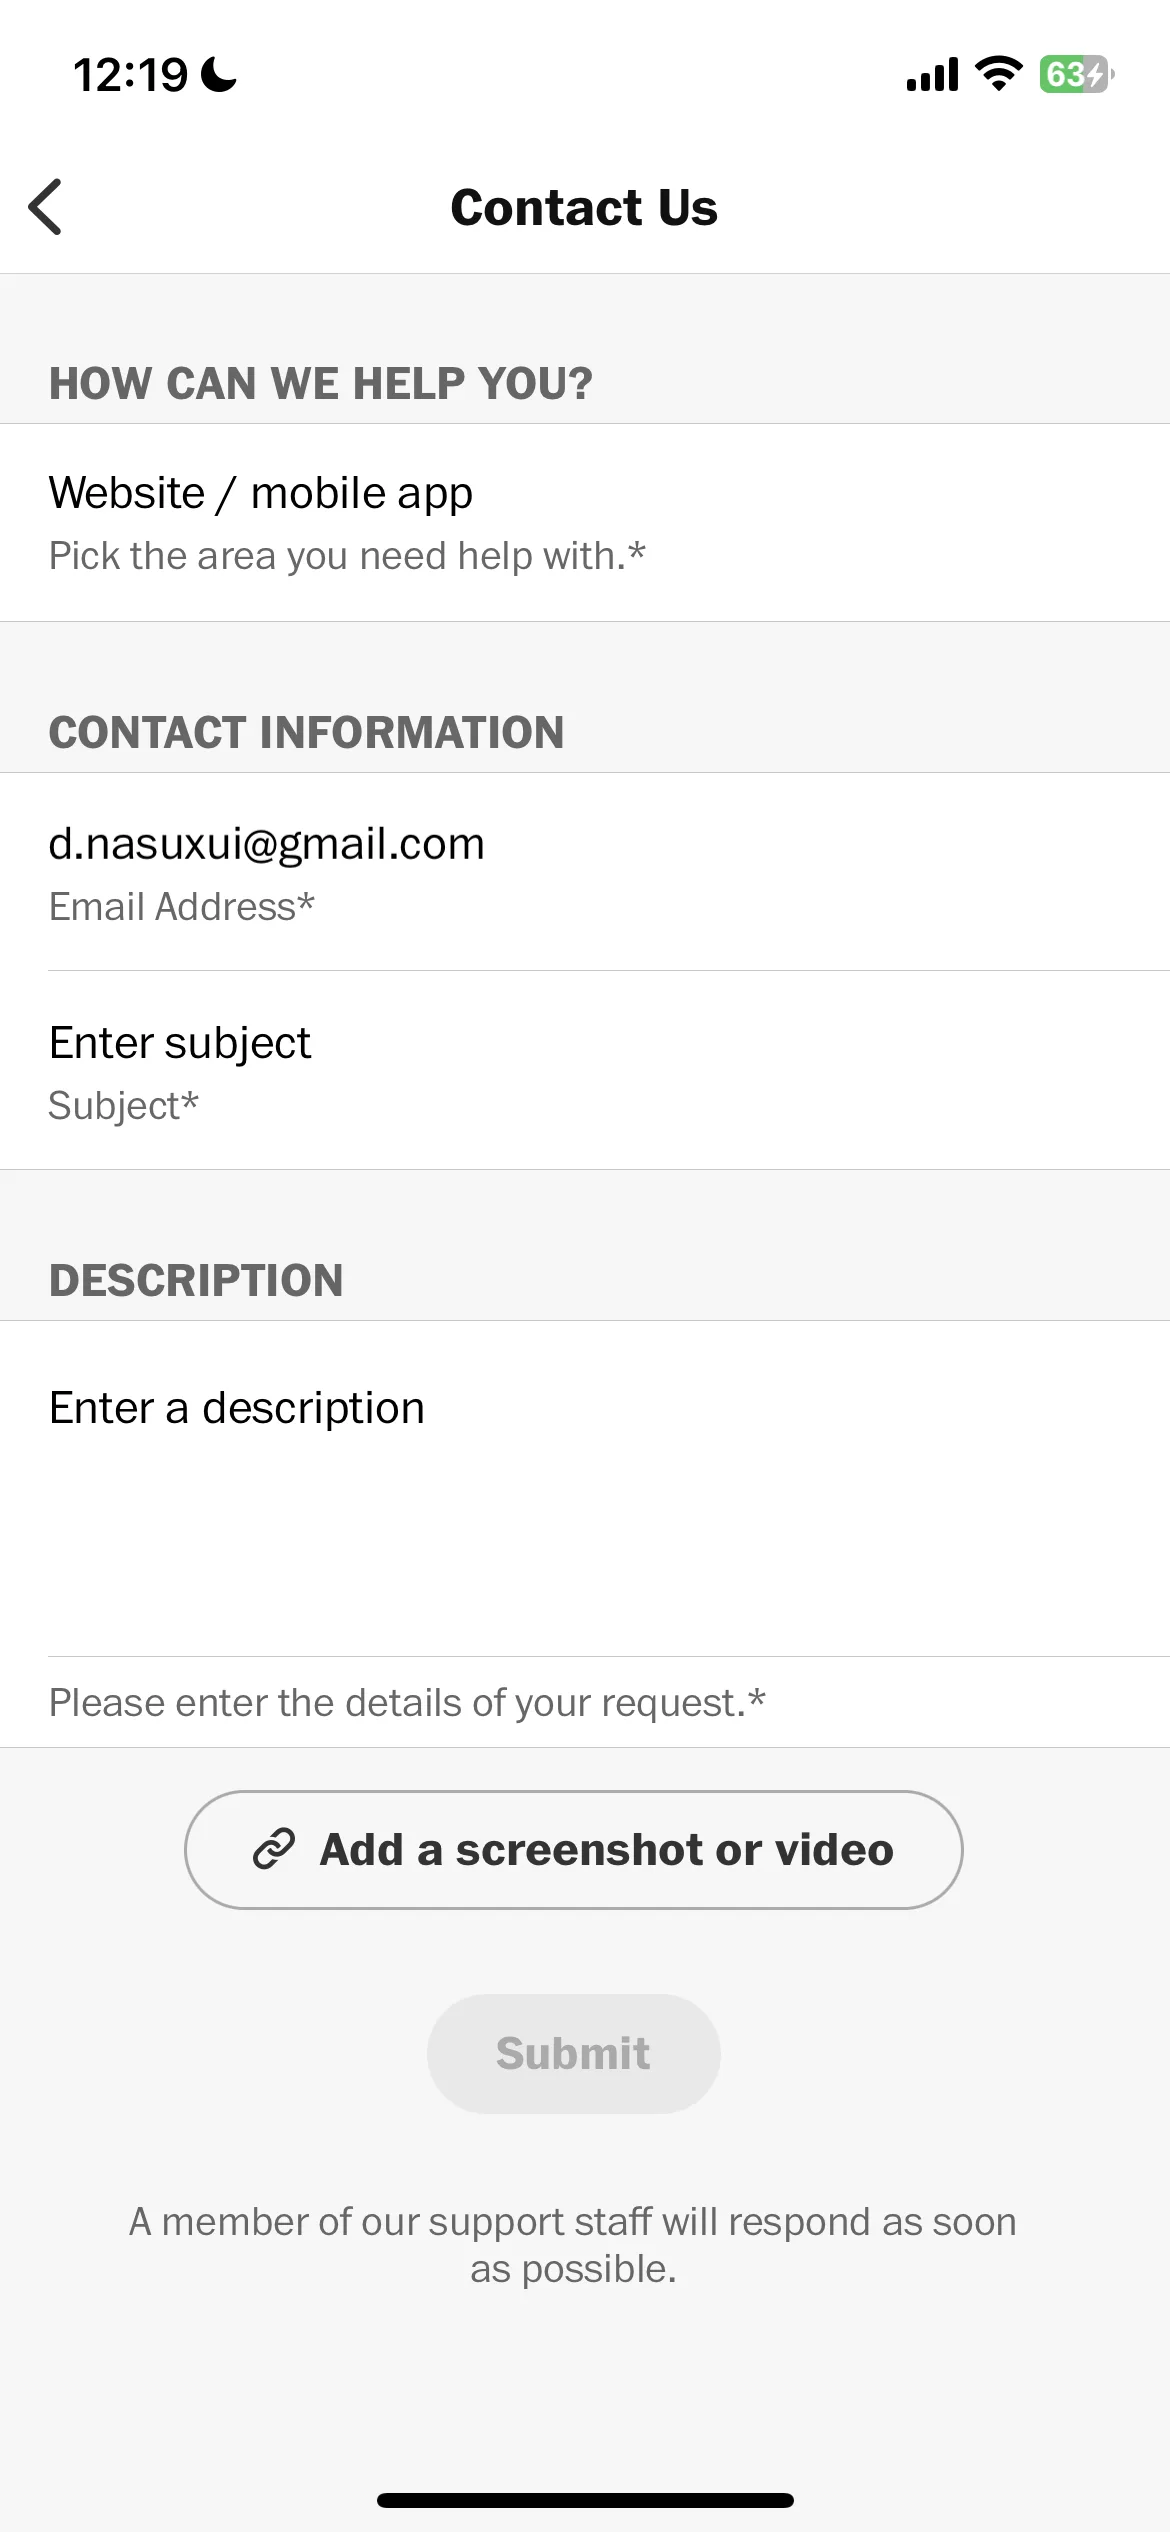Image resolution: width=1170 pixels, height=2532 pixels.
Task: Click Add a screenshot or video button
Action: pos(574,1850)
